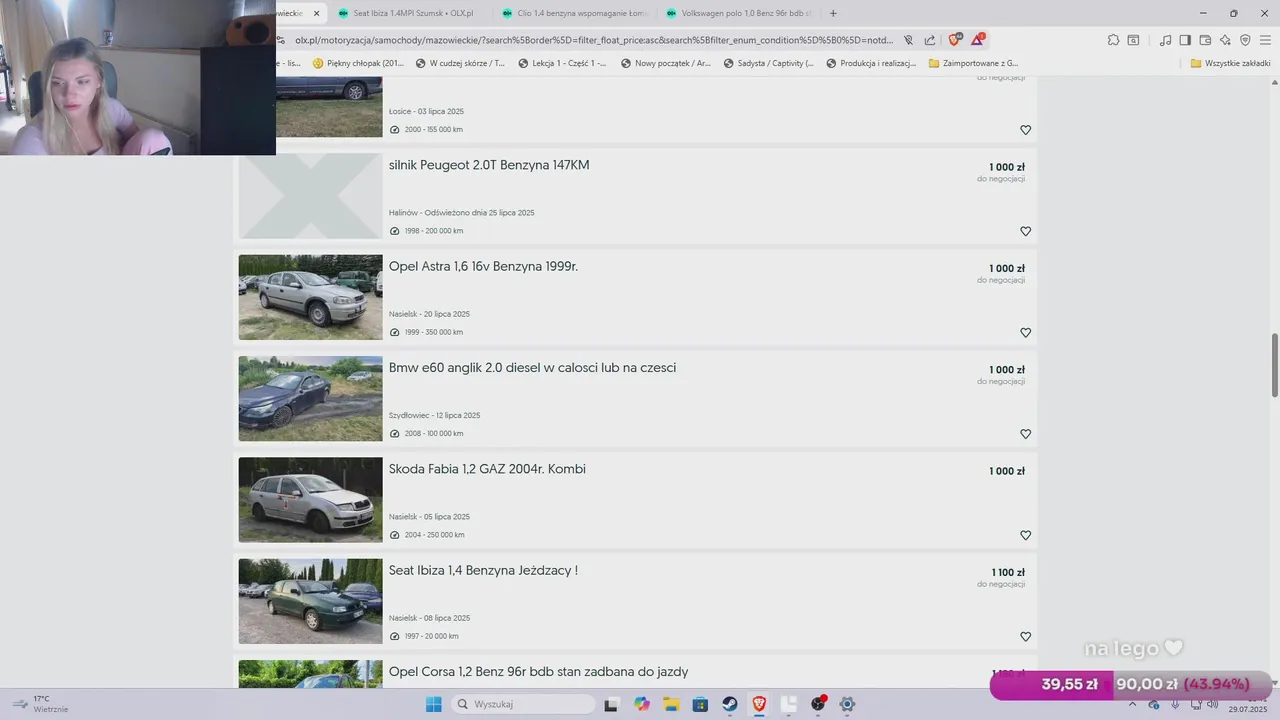Viewport: 1280px width, 720px height.
Task: Click the Peugeot engine placeholder thumbnail
Action: (x=310, y=196)
